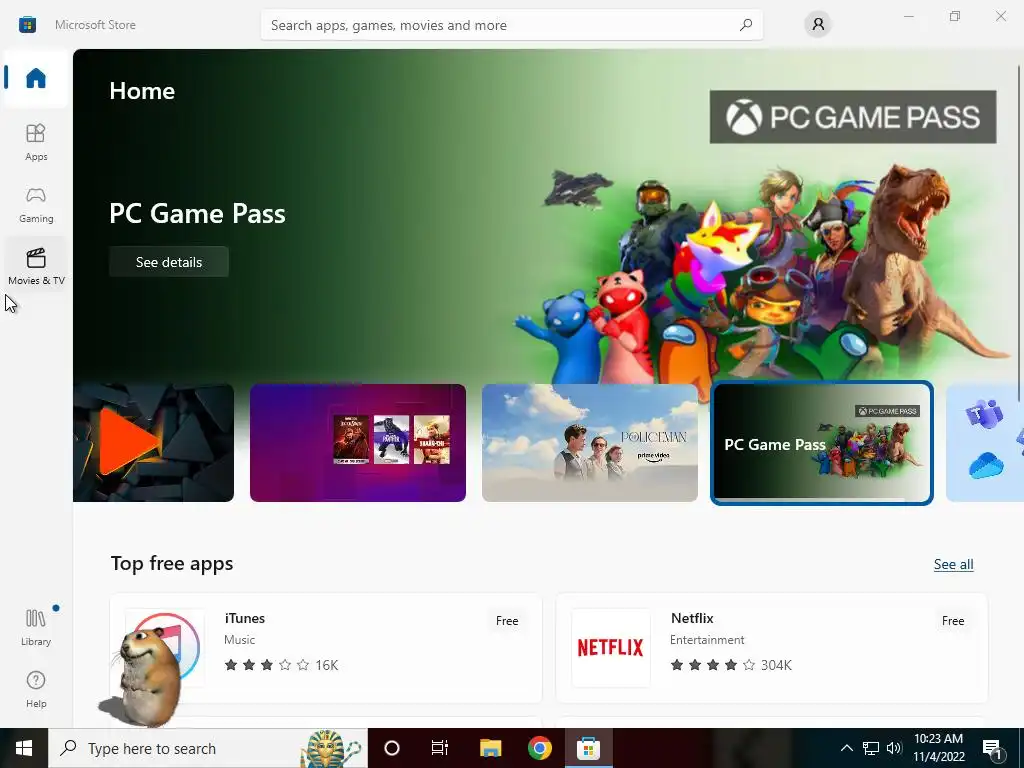Image resolution: width=1024 pixels, height=768 pixels.
Task: Click the Free button for Netflix
Action: 953,620
